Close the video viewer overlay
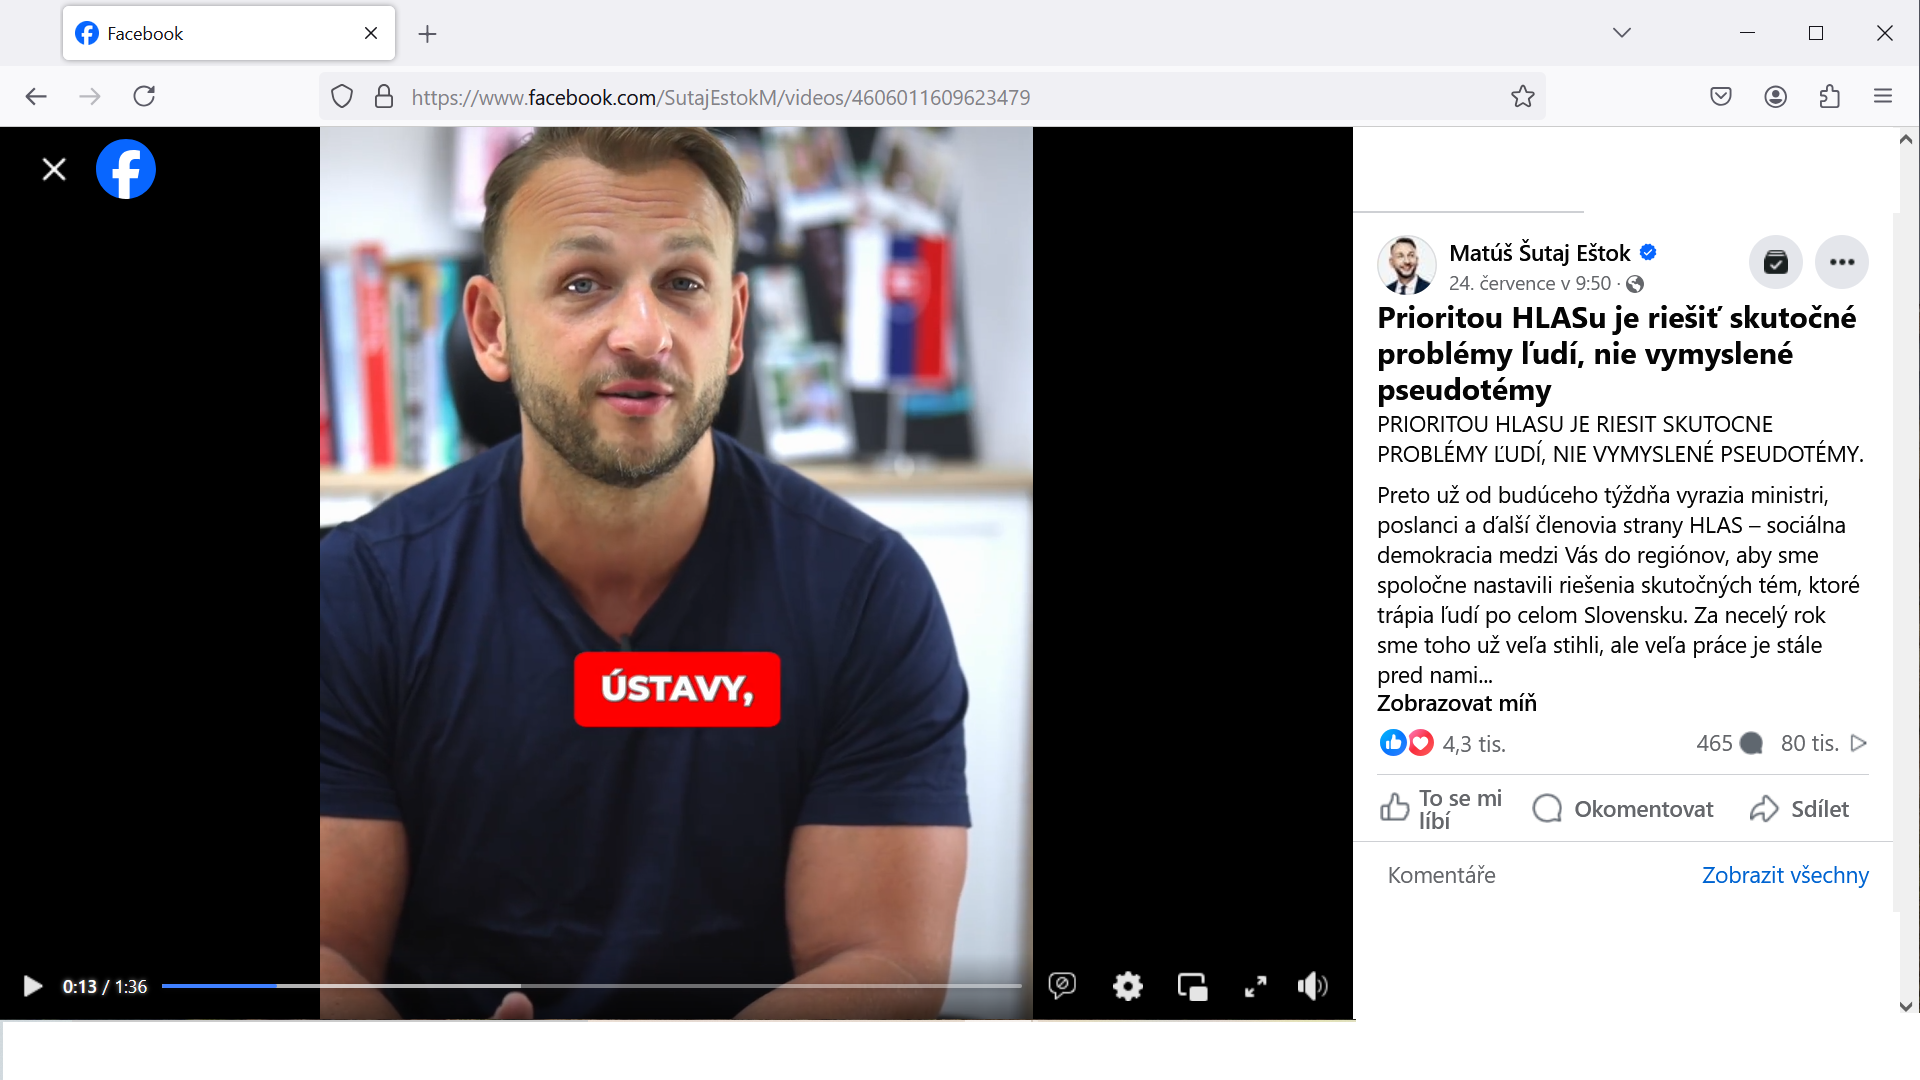 point(54,169)
